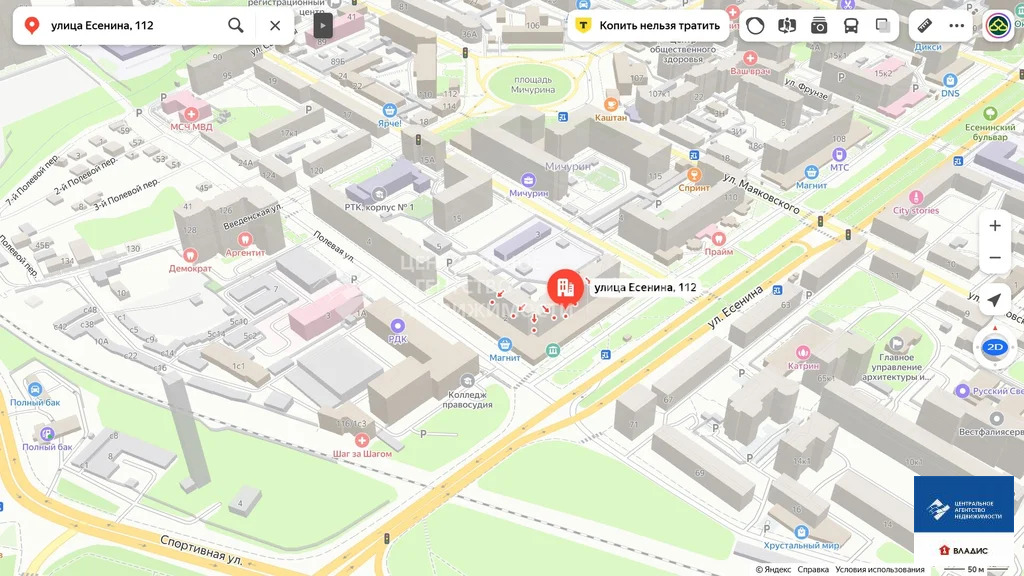Click the bus stop icon near Каштан
Image resolution: width=1024 pixels, height=576 pixels.
click(563, 117)
